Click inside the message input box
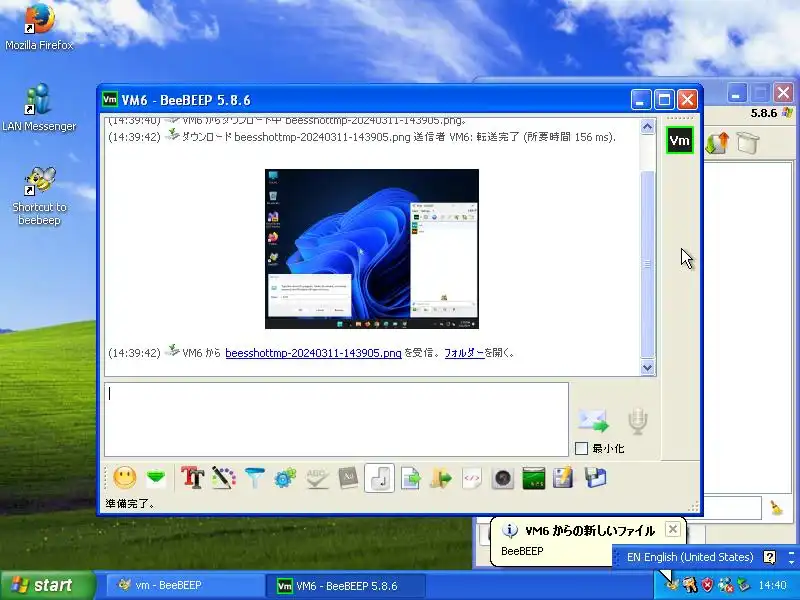This screenshot has height=600, width=800. [x=336, y=419]
